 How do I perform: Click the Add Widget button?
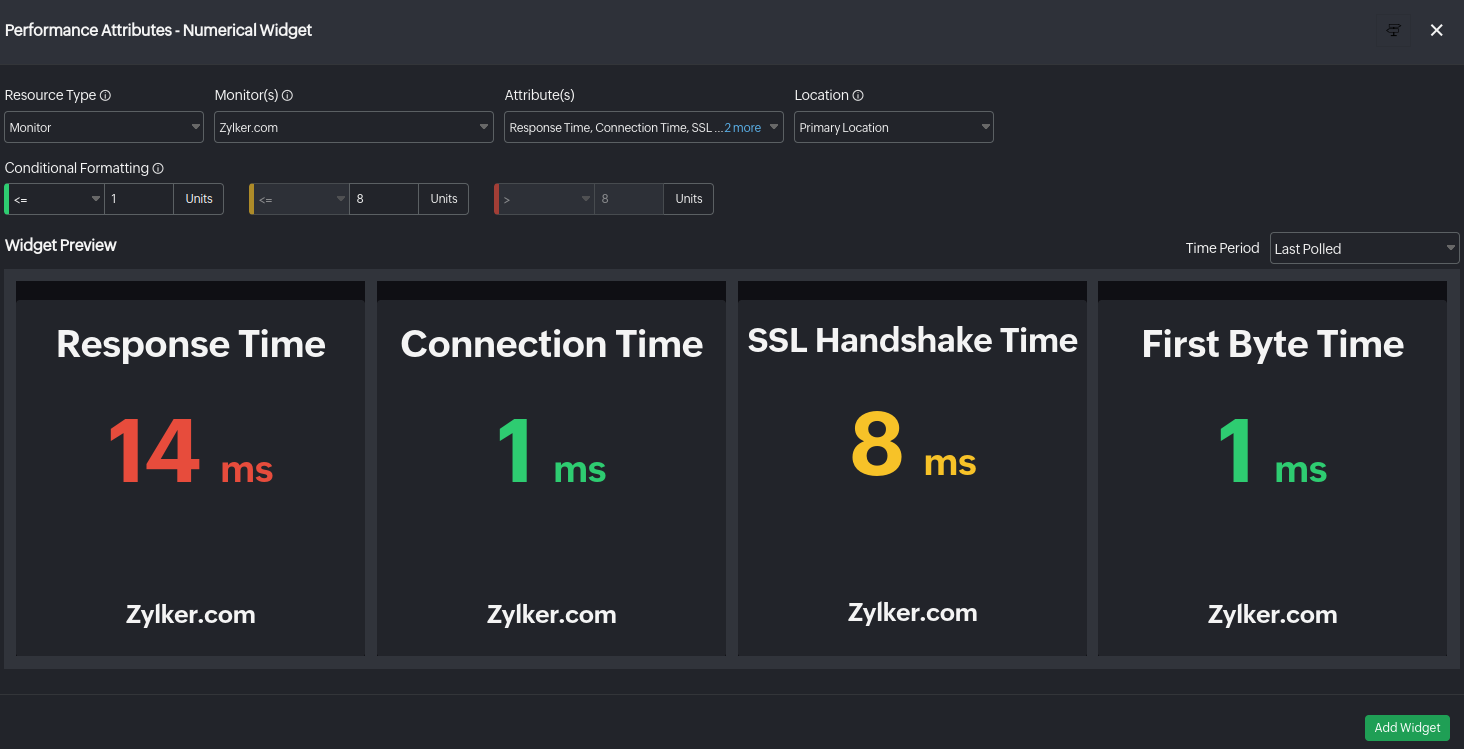(x=1407, y=728)
